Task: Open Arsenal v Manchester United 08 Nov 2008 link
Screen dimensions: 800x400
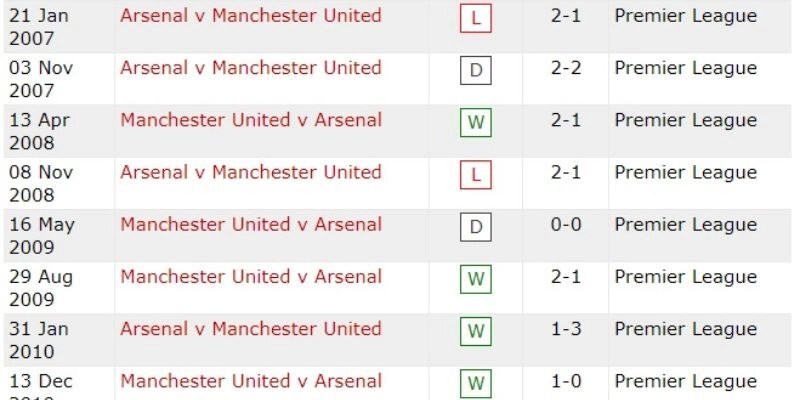Action: coord(251,172)
